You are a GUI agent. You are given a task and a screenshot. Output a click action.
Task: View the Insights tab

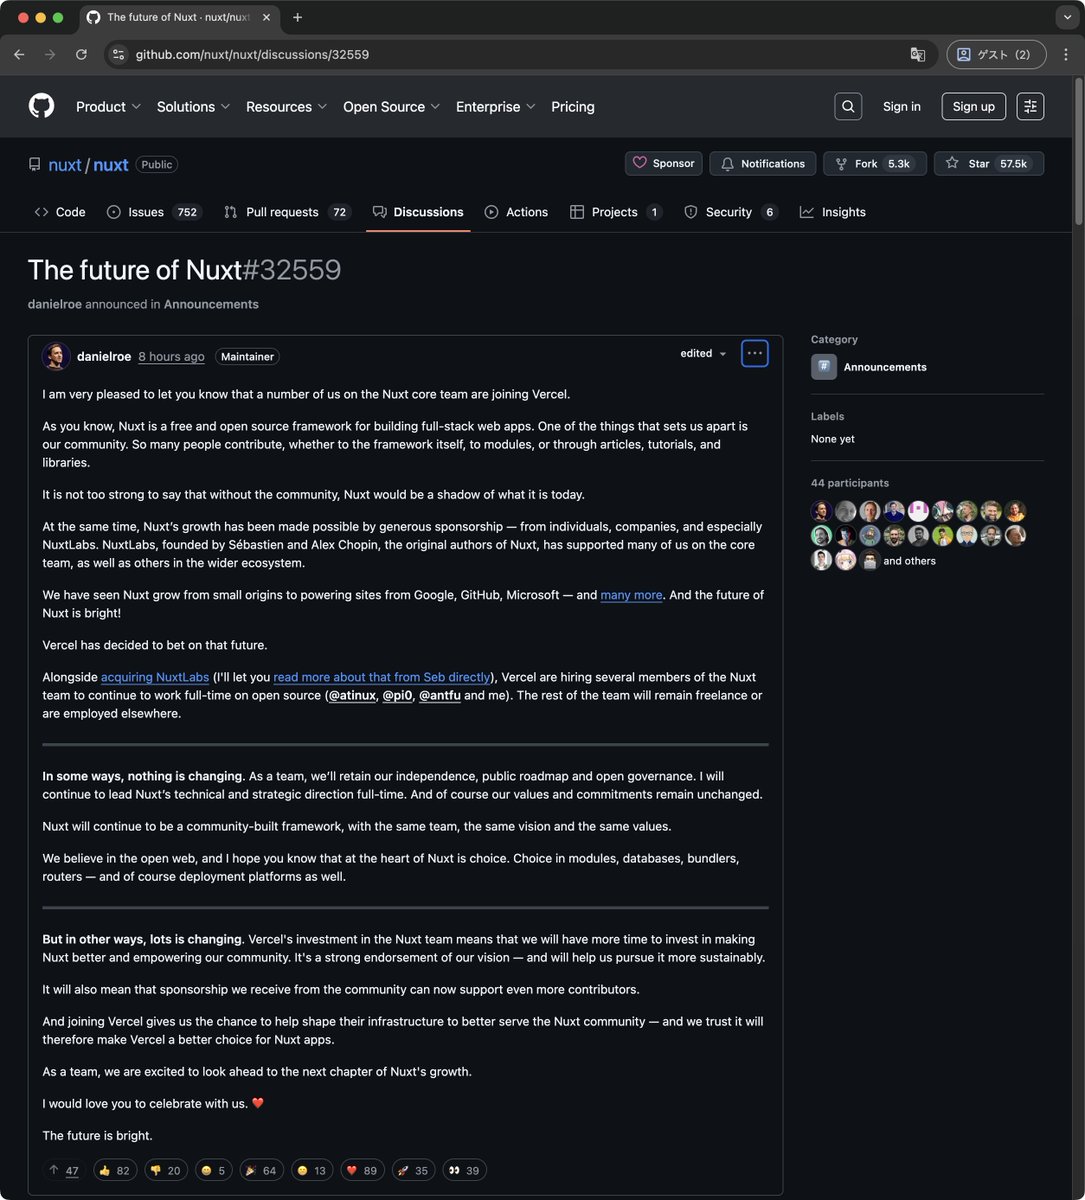pyautogui.click(x=833, y=212)
